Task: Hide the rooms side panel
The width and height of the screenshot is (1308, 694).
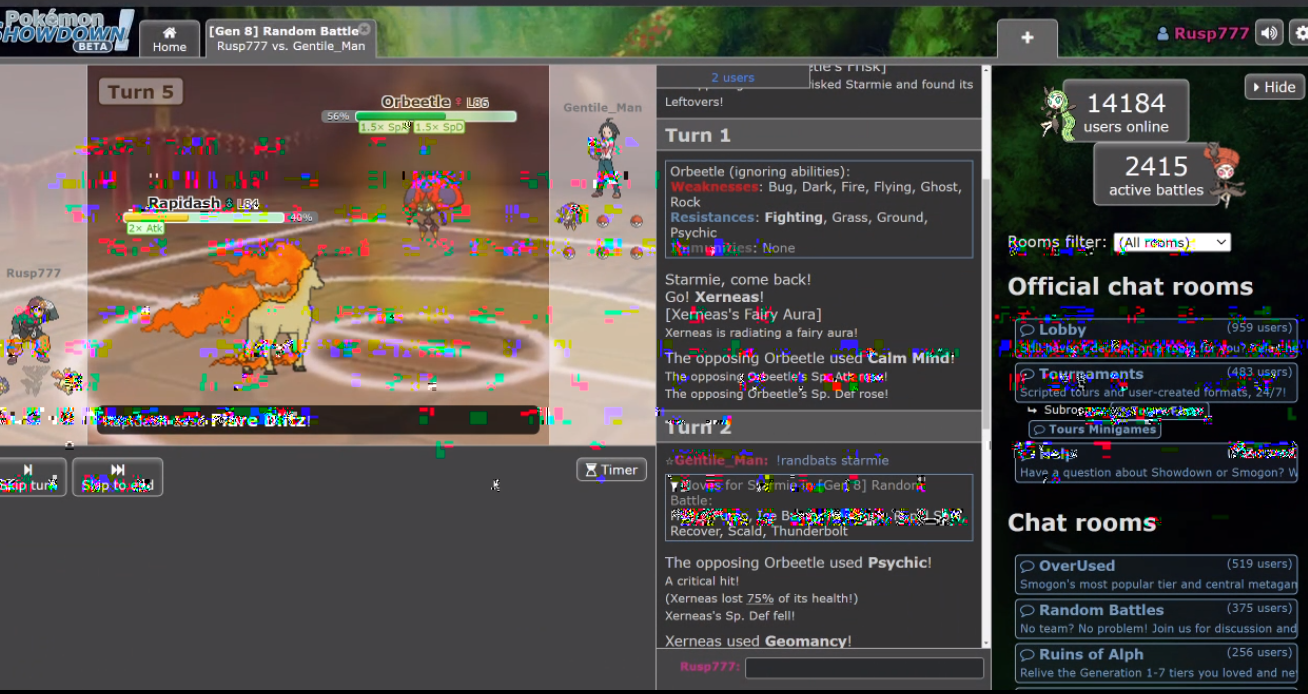Action: click(x=1273, y=87)
